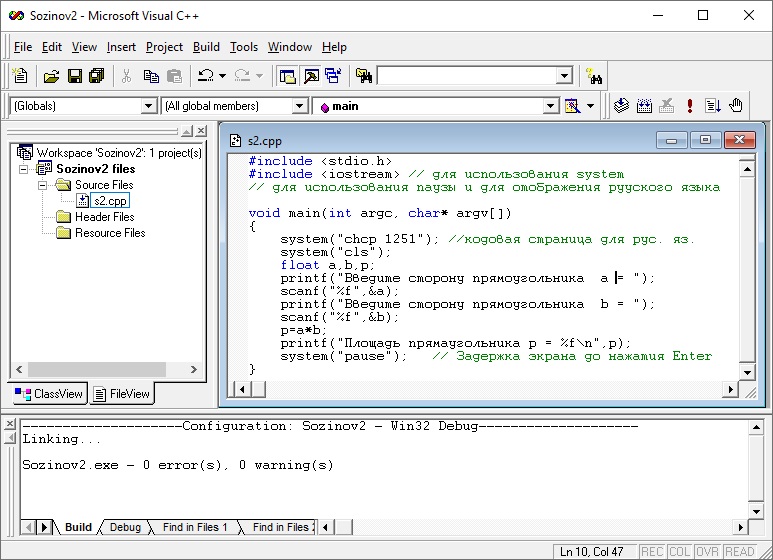
Task: Switch to the ClassView tab
Action: (49, 394)
